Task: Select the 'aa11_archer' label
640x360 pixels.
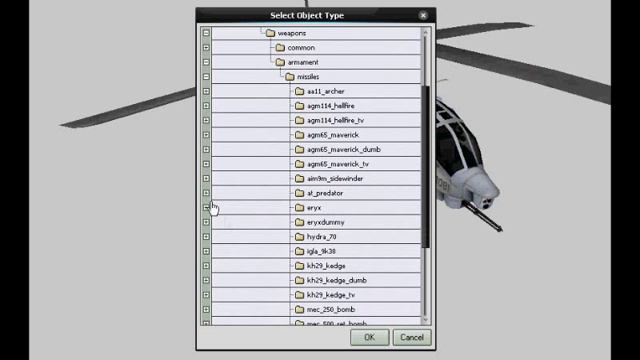Action: coord(326,91)
